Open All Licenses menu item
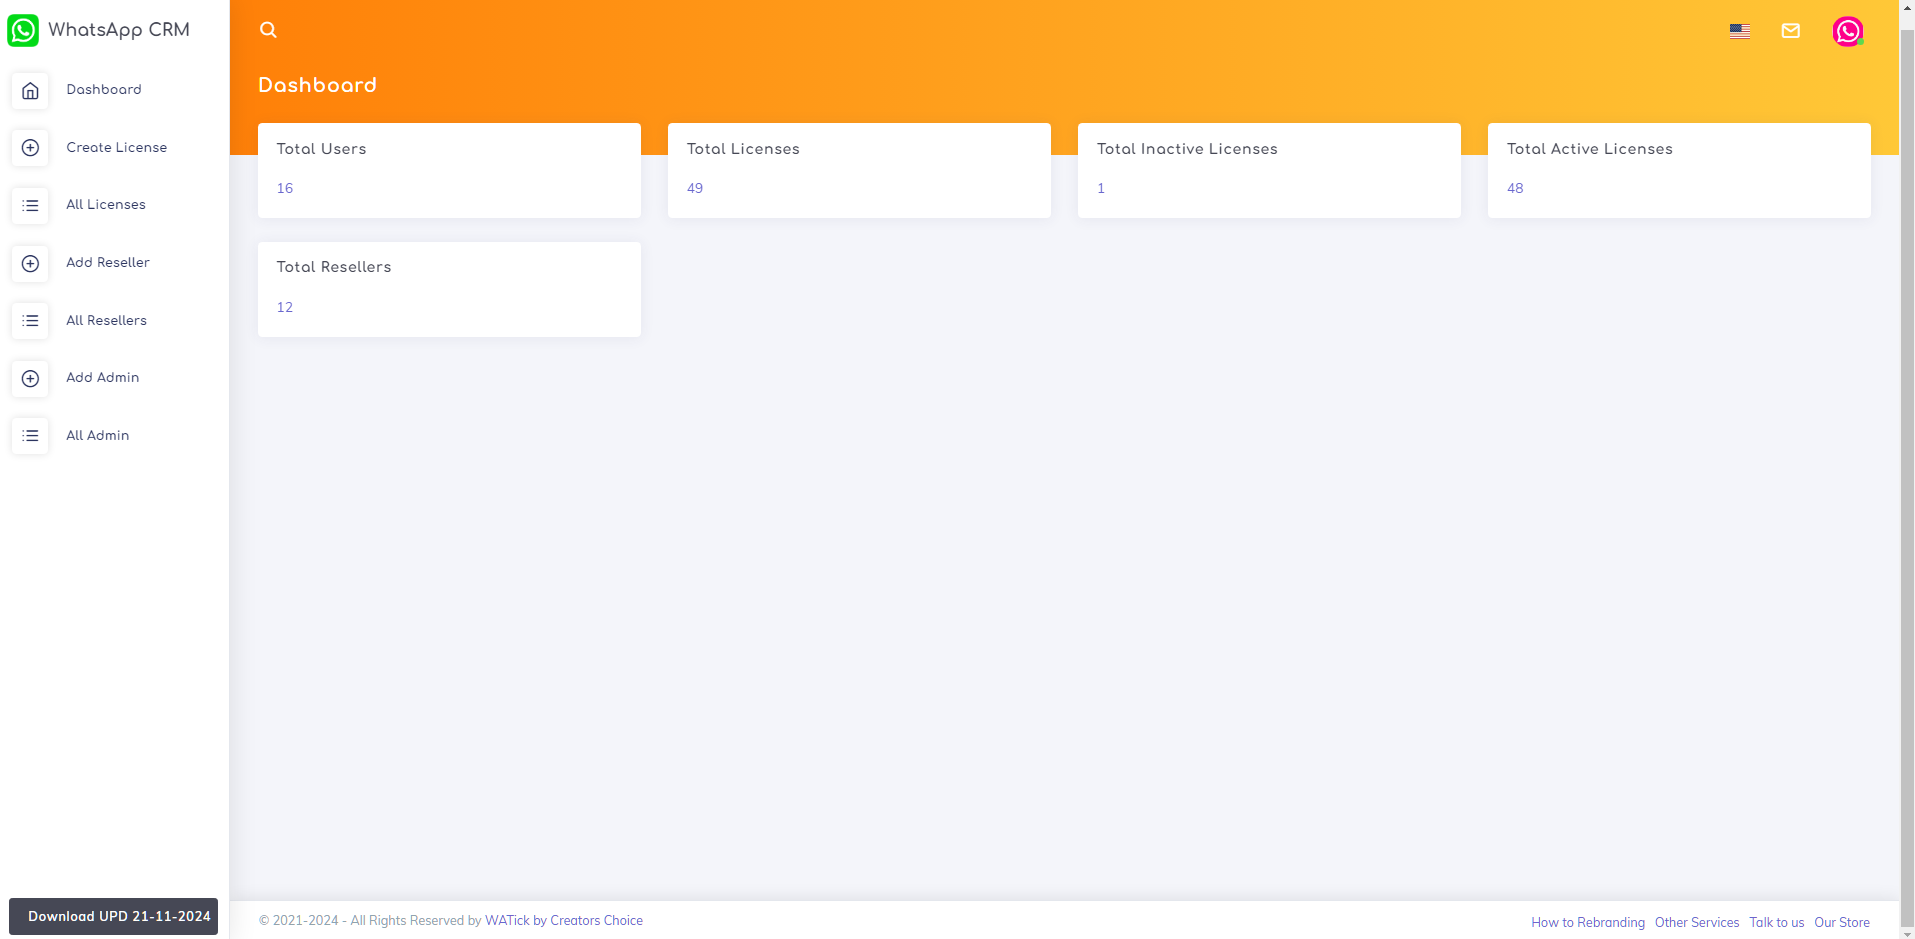This screenshot has width=1915, height=939. coord(106,204)
